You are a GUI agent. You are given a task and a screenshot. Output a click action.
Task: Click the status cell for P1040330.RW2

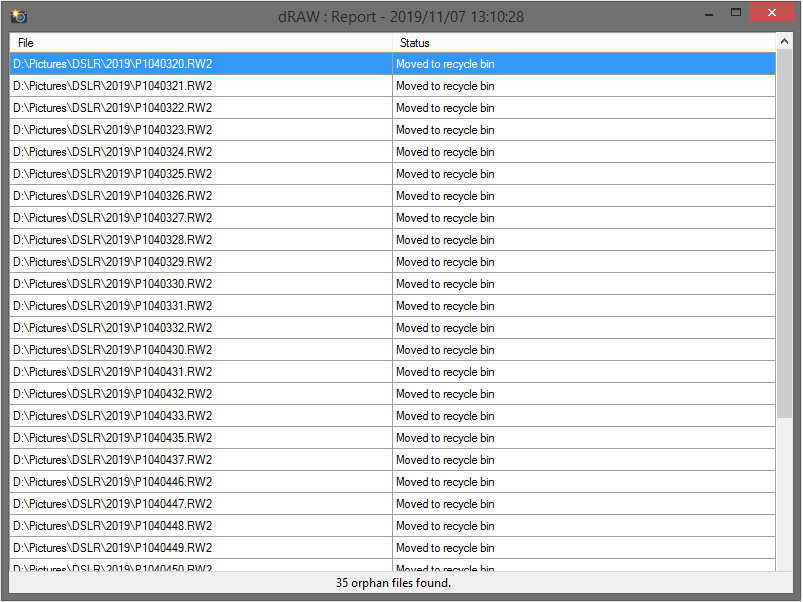click(584, 284)
